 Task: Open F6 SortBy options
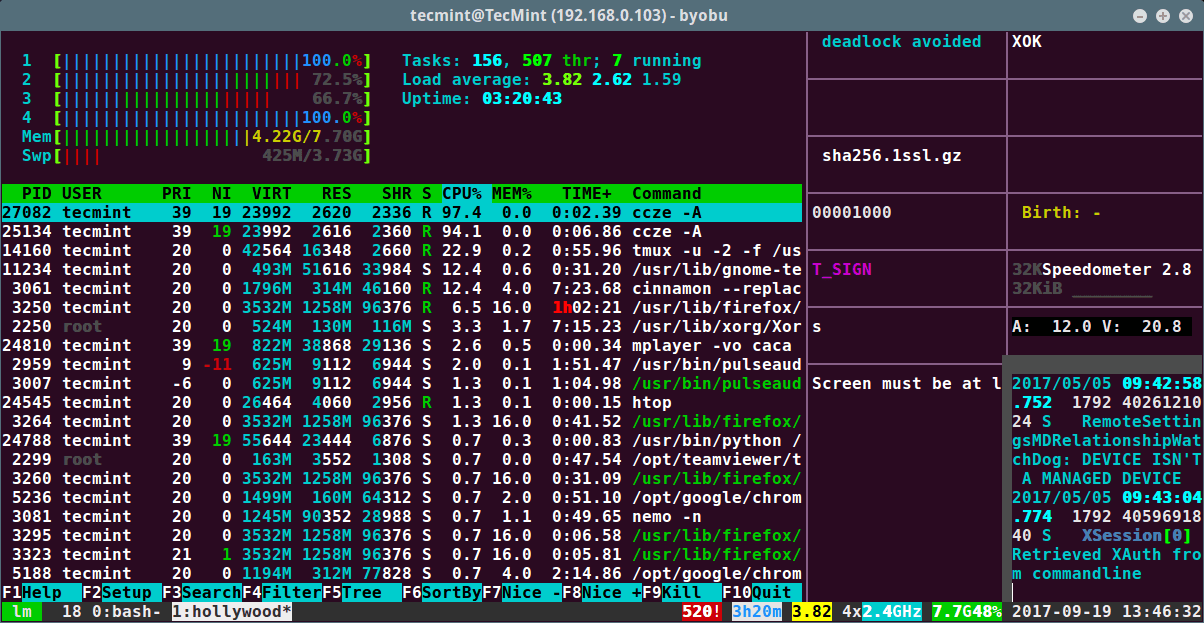coord(442,592)
